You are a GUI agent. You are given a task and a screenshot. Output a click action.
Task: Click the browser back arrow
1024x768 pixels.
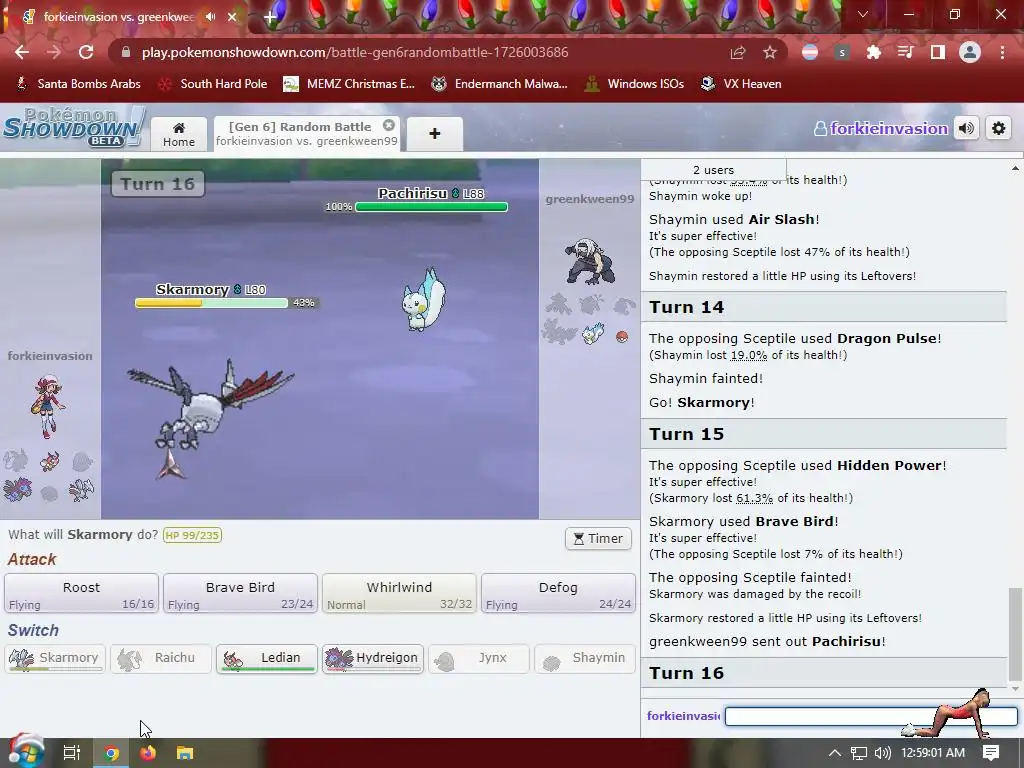click(22, 52)
